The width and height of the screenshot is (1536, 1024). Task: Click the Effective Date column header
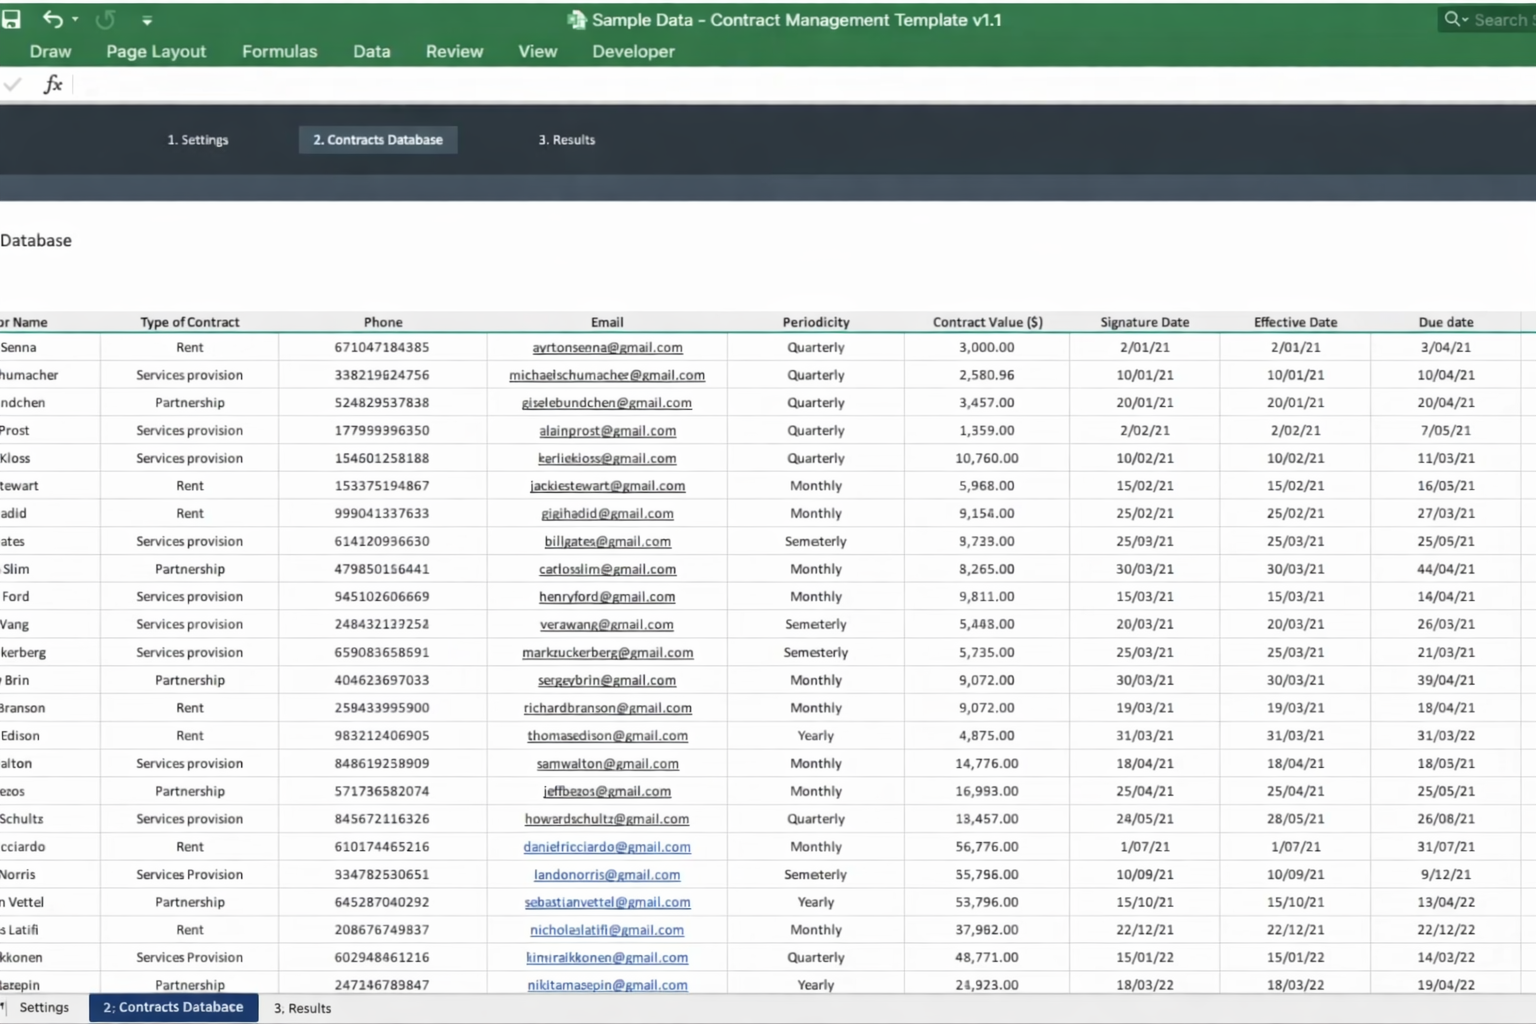[x=1296, y=322]
